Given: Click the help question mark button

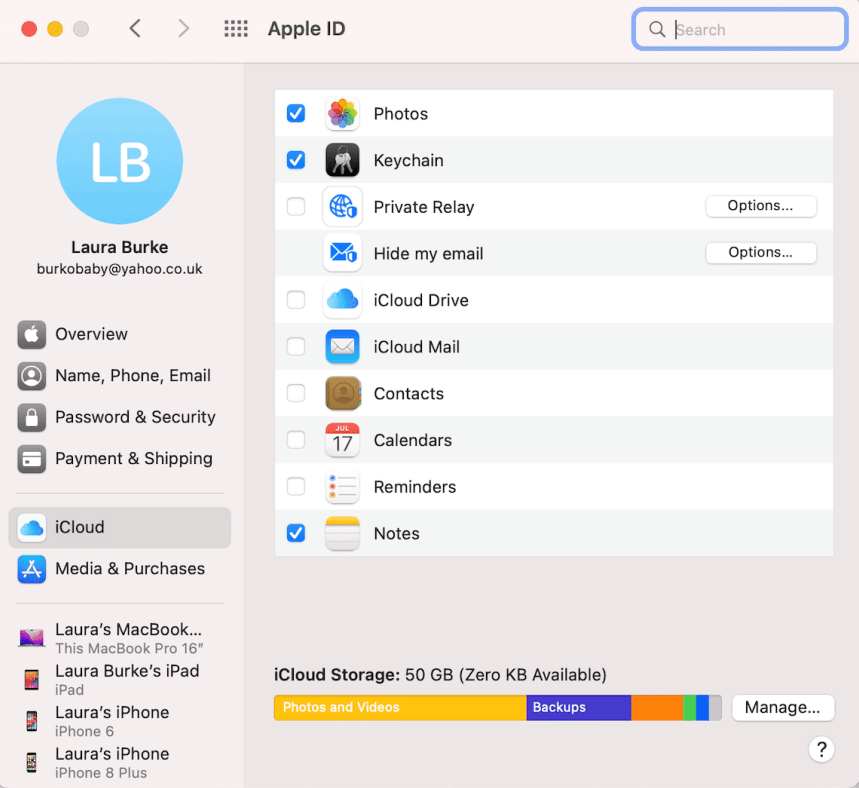Looking at the screenshot, I should click(x=821, y=749).
